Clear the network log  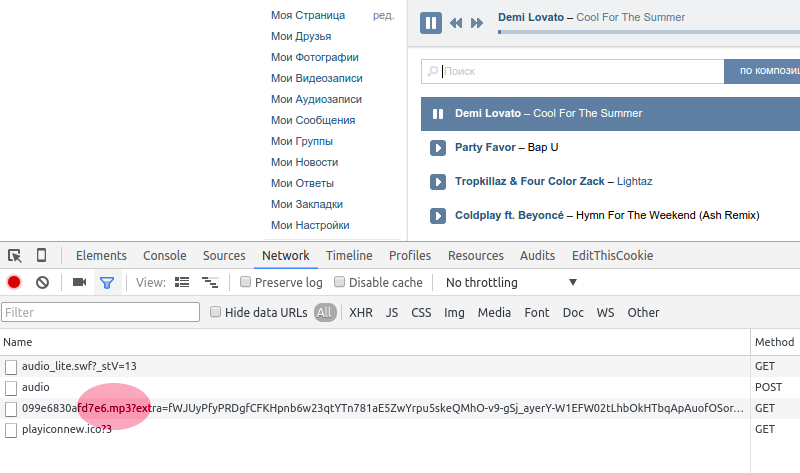[x=42, y=282]
